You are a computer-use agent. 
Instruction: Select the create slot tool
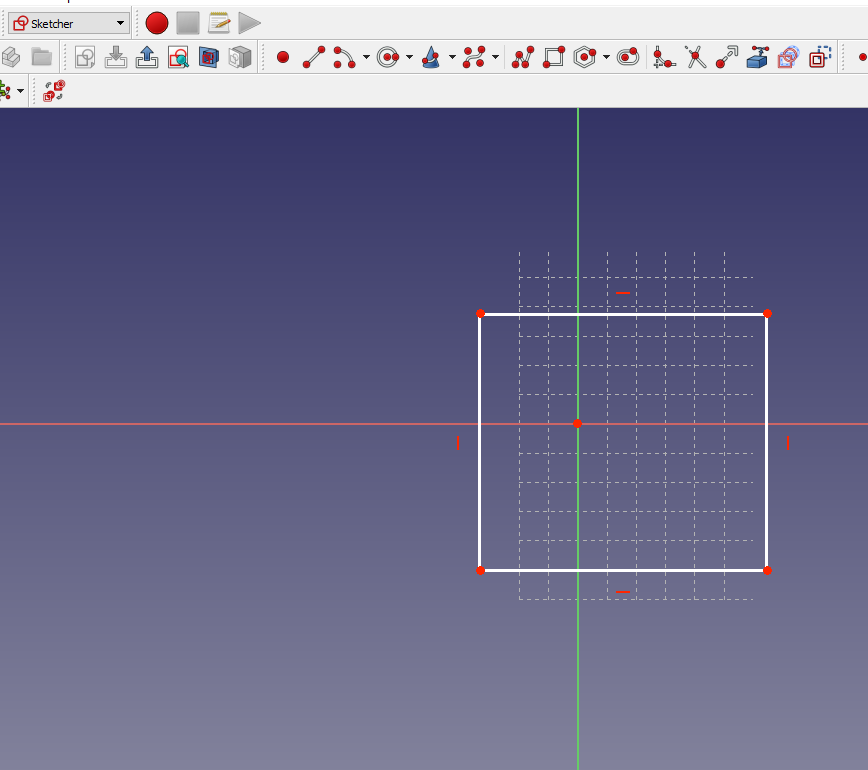[628, 57]
